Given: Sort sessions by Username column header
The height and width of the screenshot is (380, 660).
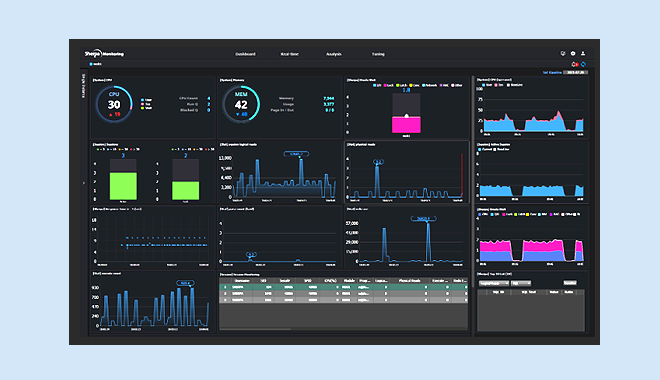Looking at the screenshot, I should tap(242, 281).
